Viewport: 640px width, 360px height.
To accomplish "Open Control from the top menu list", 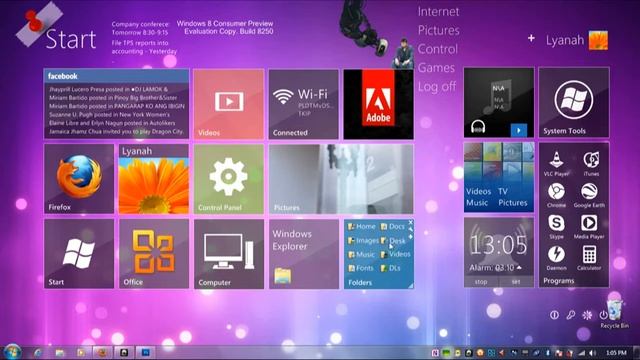I will pos(438,49).
